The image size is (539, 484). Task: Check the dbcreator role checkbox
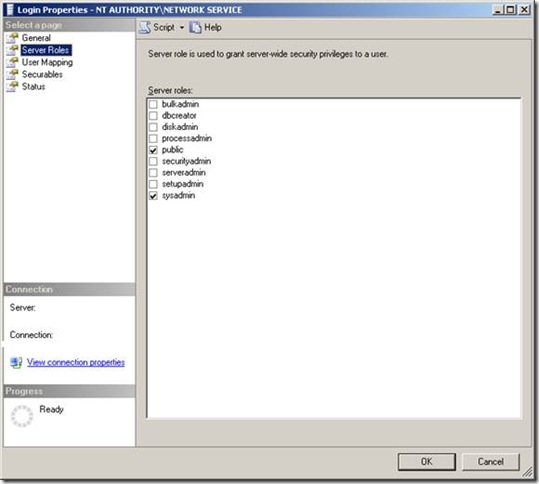click(x=153, y=116)
